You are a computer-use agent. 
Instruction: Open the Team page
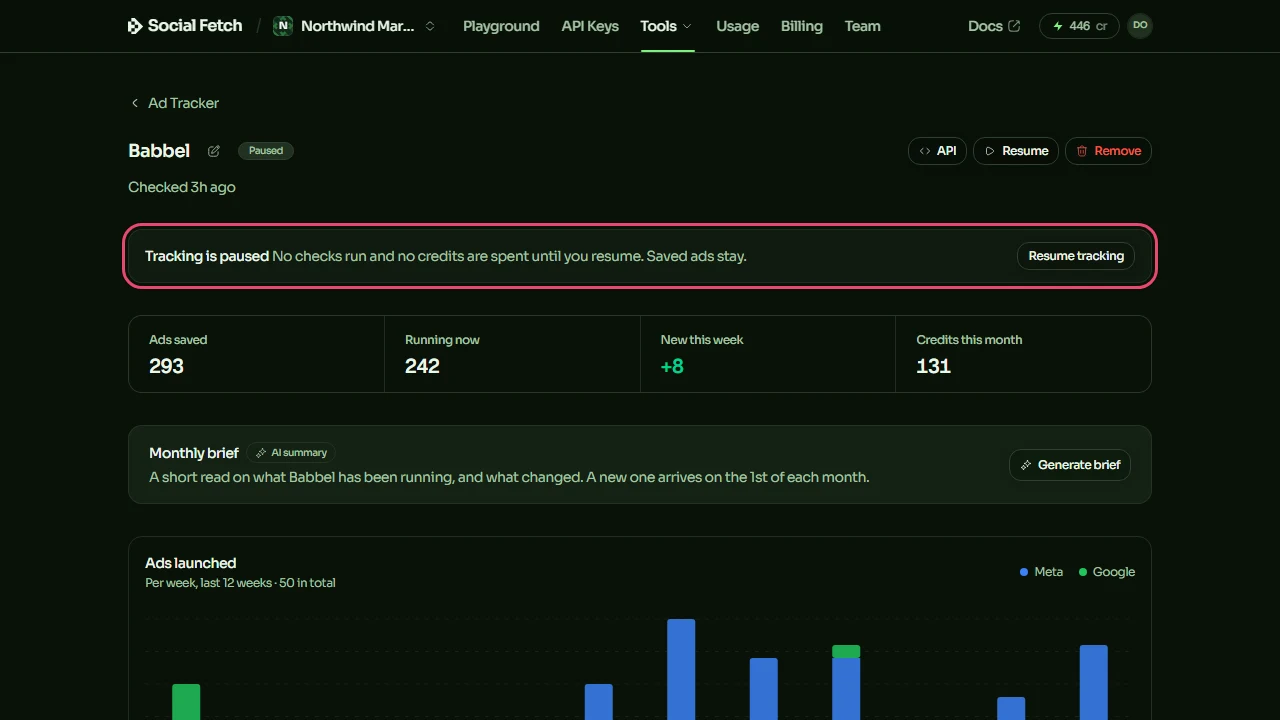pyautogui.click(x=862, y=26)
